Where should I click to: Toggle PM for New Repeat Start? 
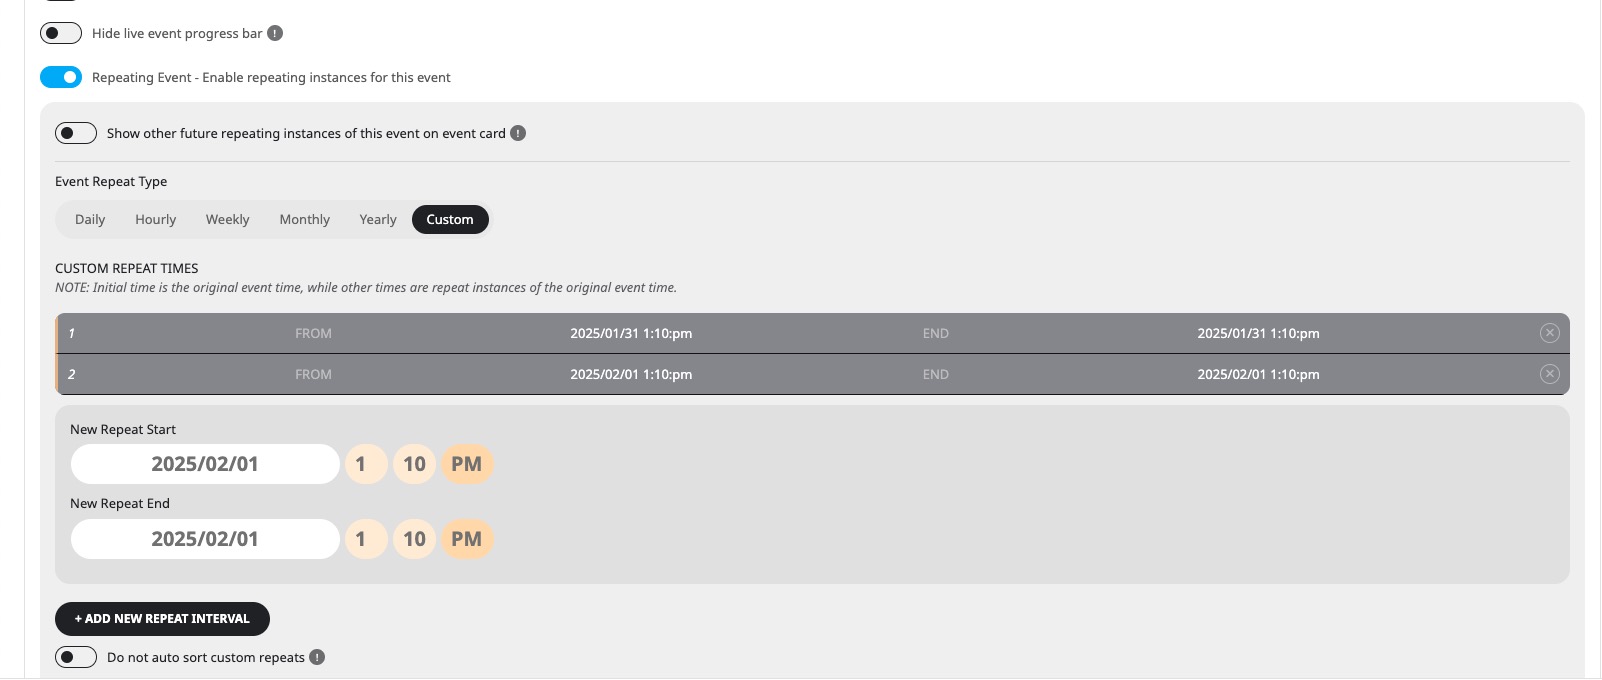point(467,464)
